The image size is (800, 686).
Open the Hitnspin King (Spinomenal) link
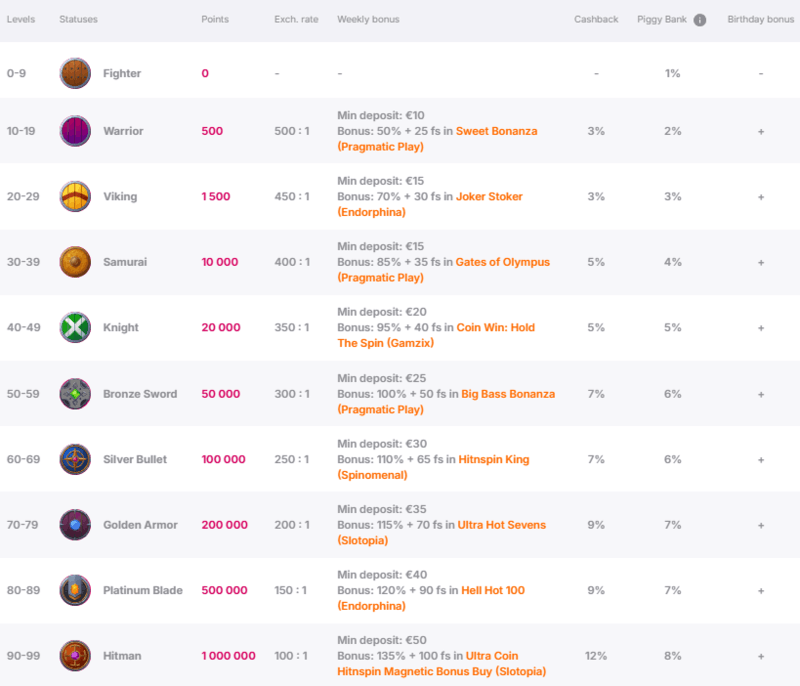coord(433,467)
